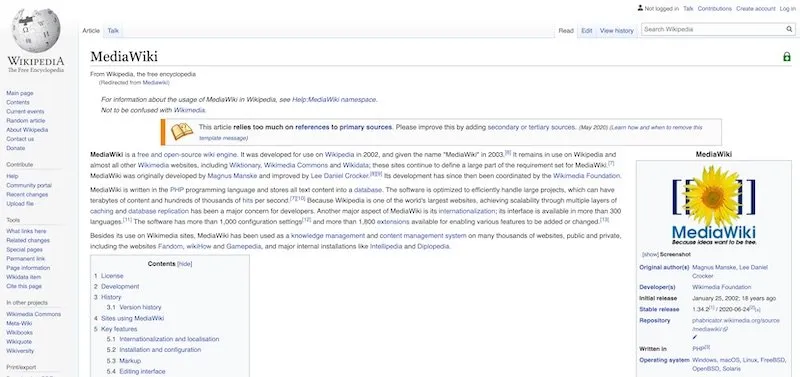Click Cite this page
Image resolution: width=800 pixels, height=377 pixels.
click(x=24, y=287)
